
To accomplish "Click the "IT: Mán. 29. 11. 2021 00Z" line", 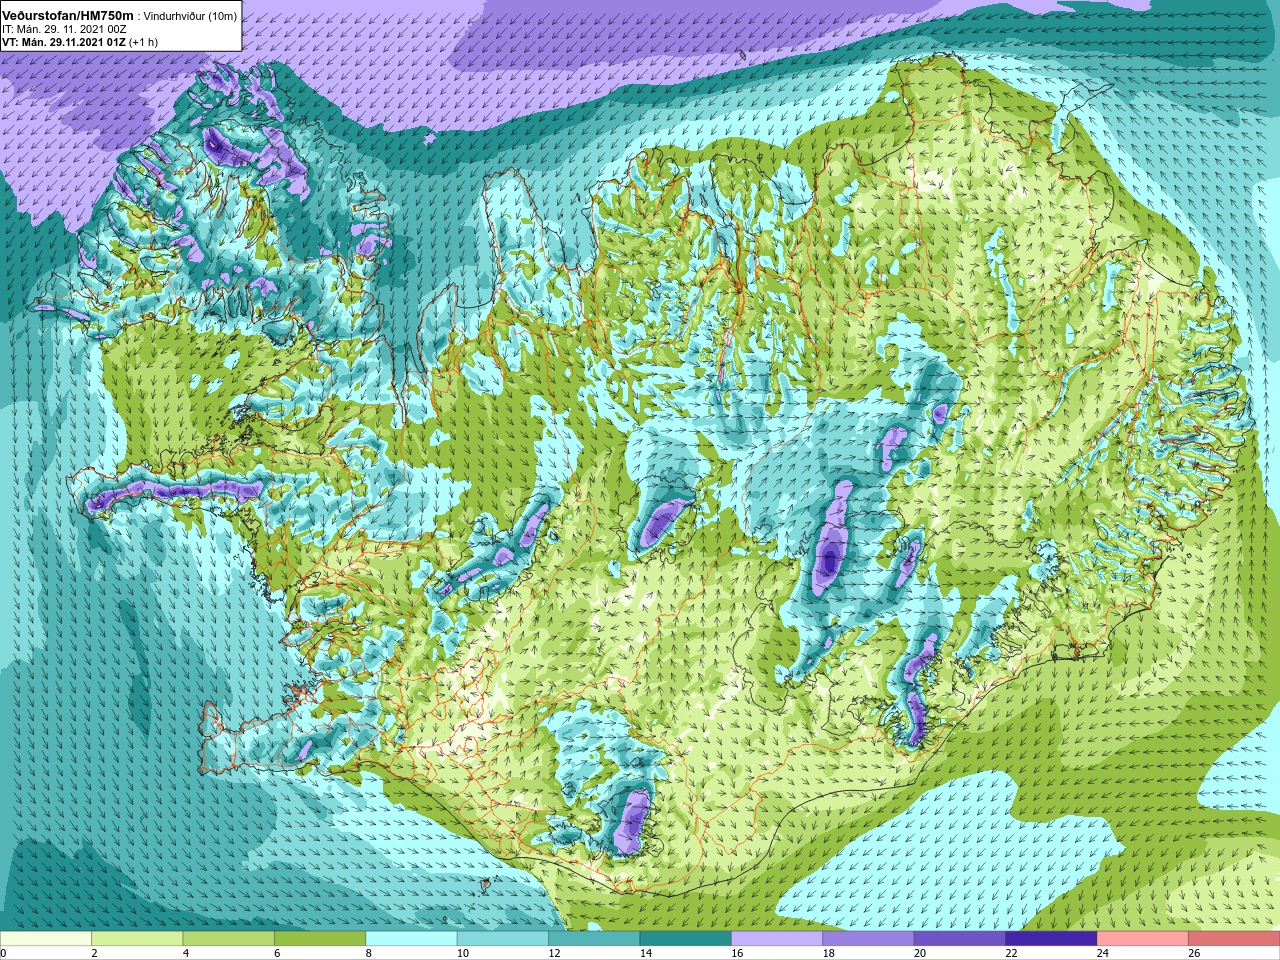I will pos(63,30).
